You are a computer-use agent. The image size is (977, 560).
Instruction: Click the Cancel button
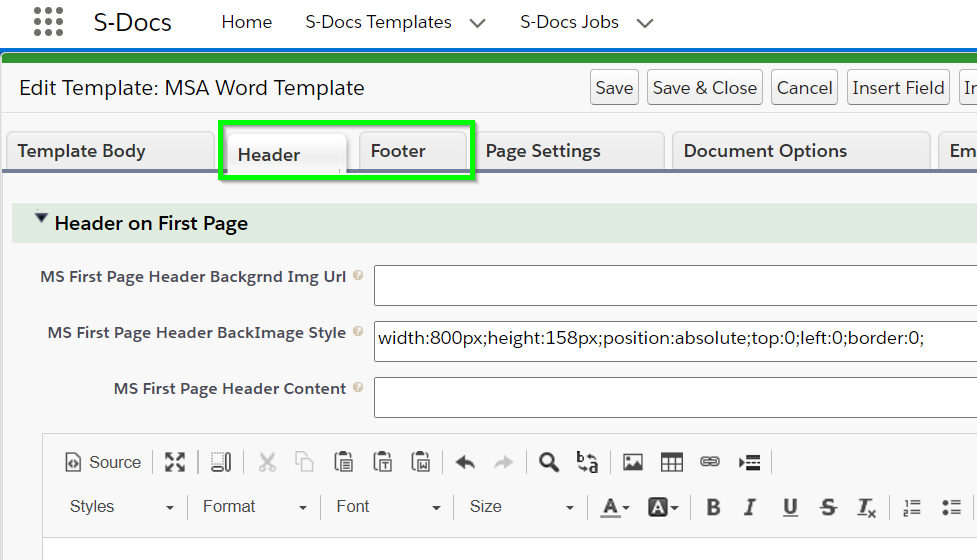pyautogui.click(x=804, y=88)
